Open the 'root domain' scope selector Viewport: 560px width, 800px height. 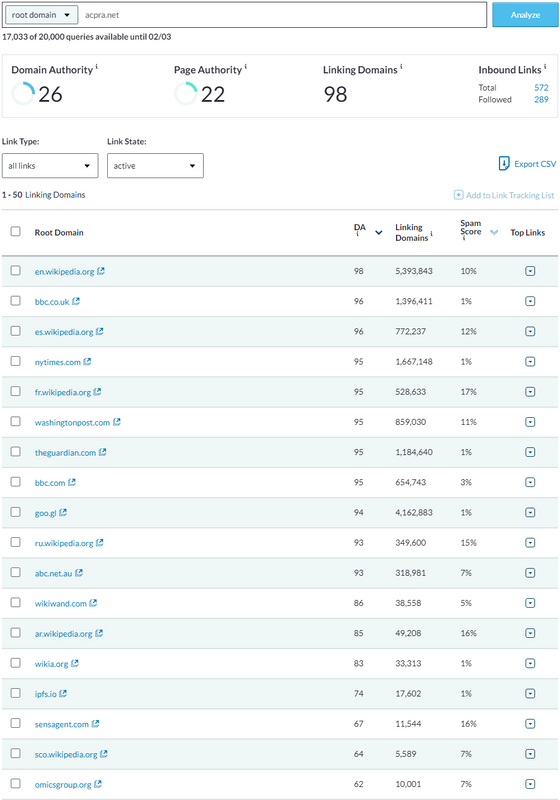tap(41, 15)
